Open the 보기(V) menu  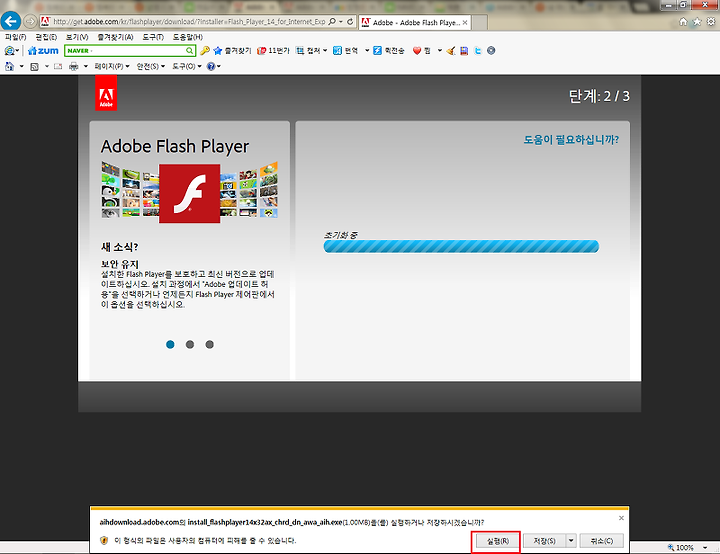77,37
